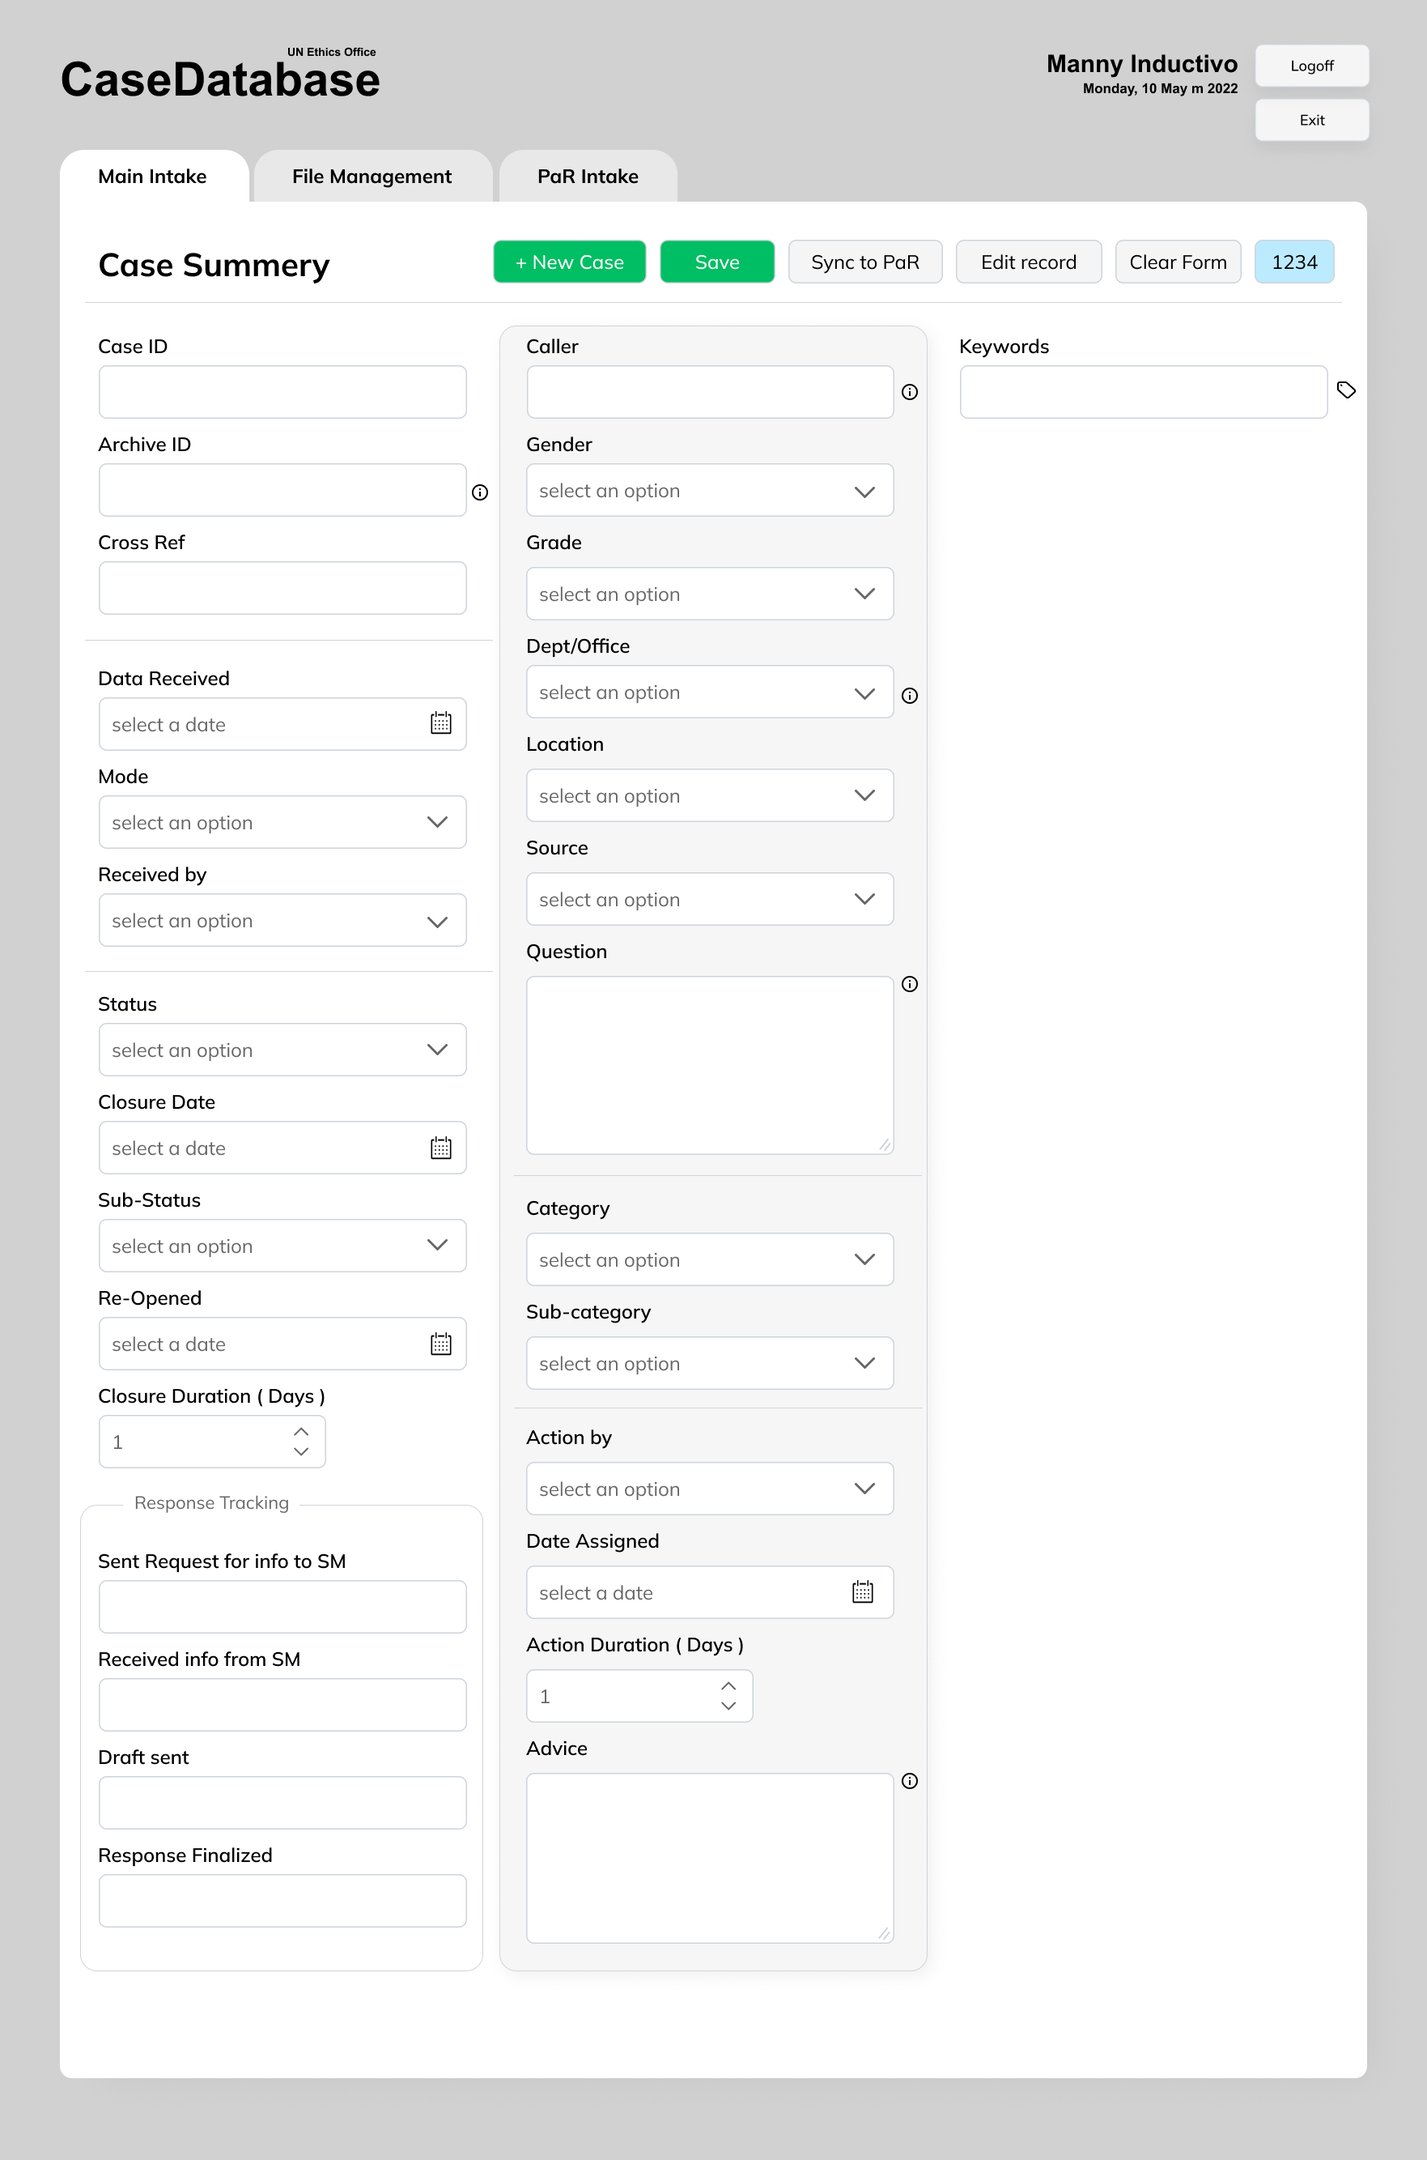Click into the Case ID field

click(282, 392)
